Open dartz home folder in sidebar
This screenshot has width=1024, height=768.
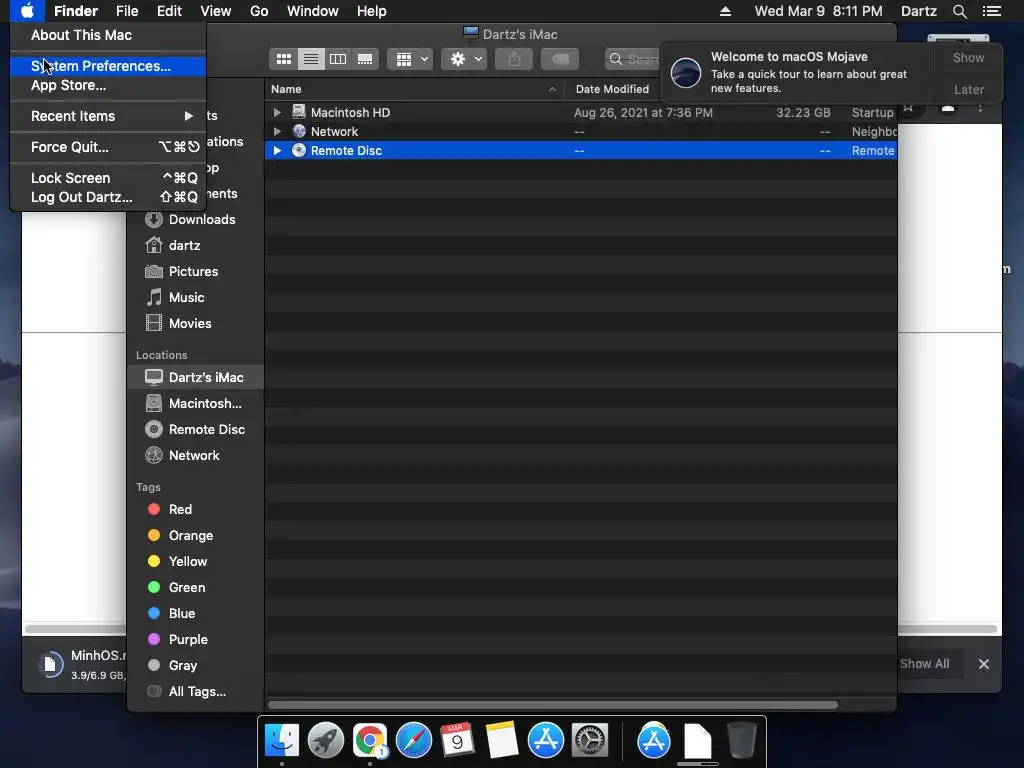[x=195, y=246]
